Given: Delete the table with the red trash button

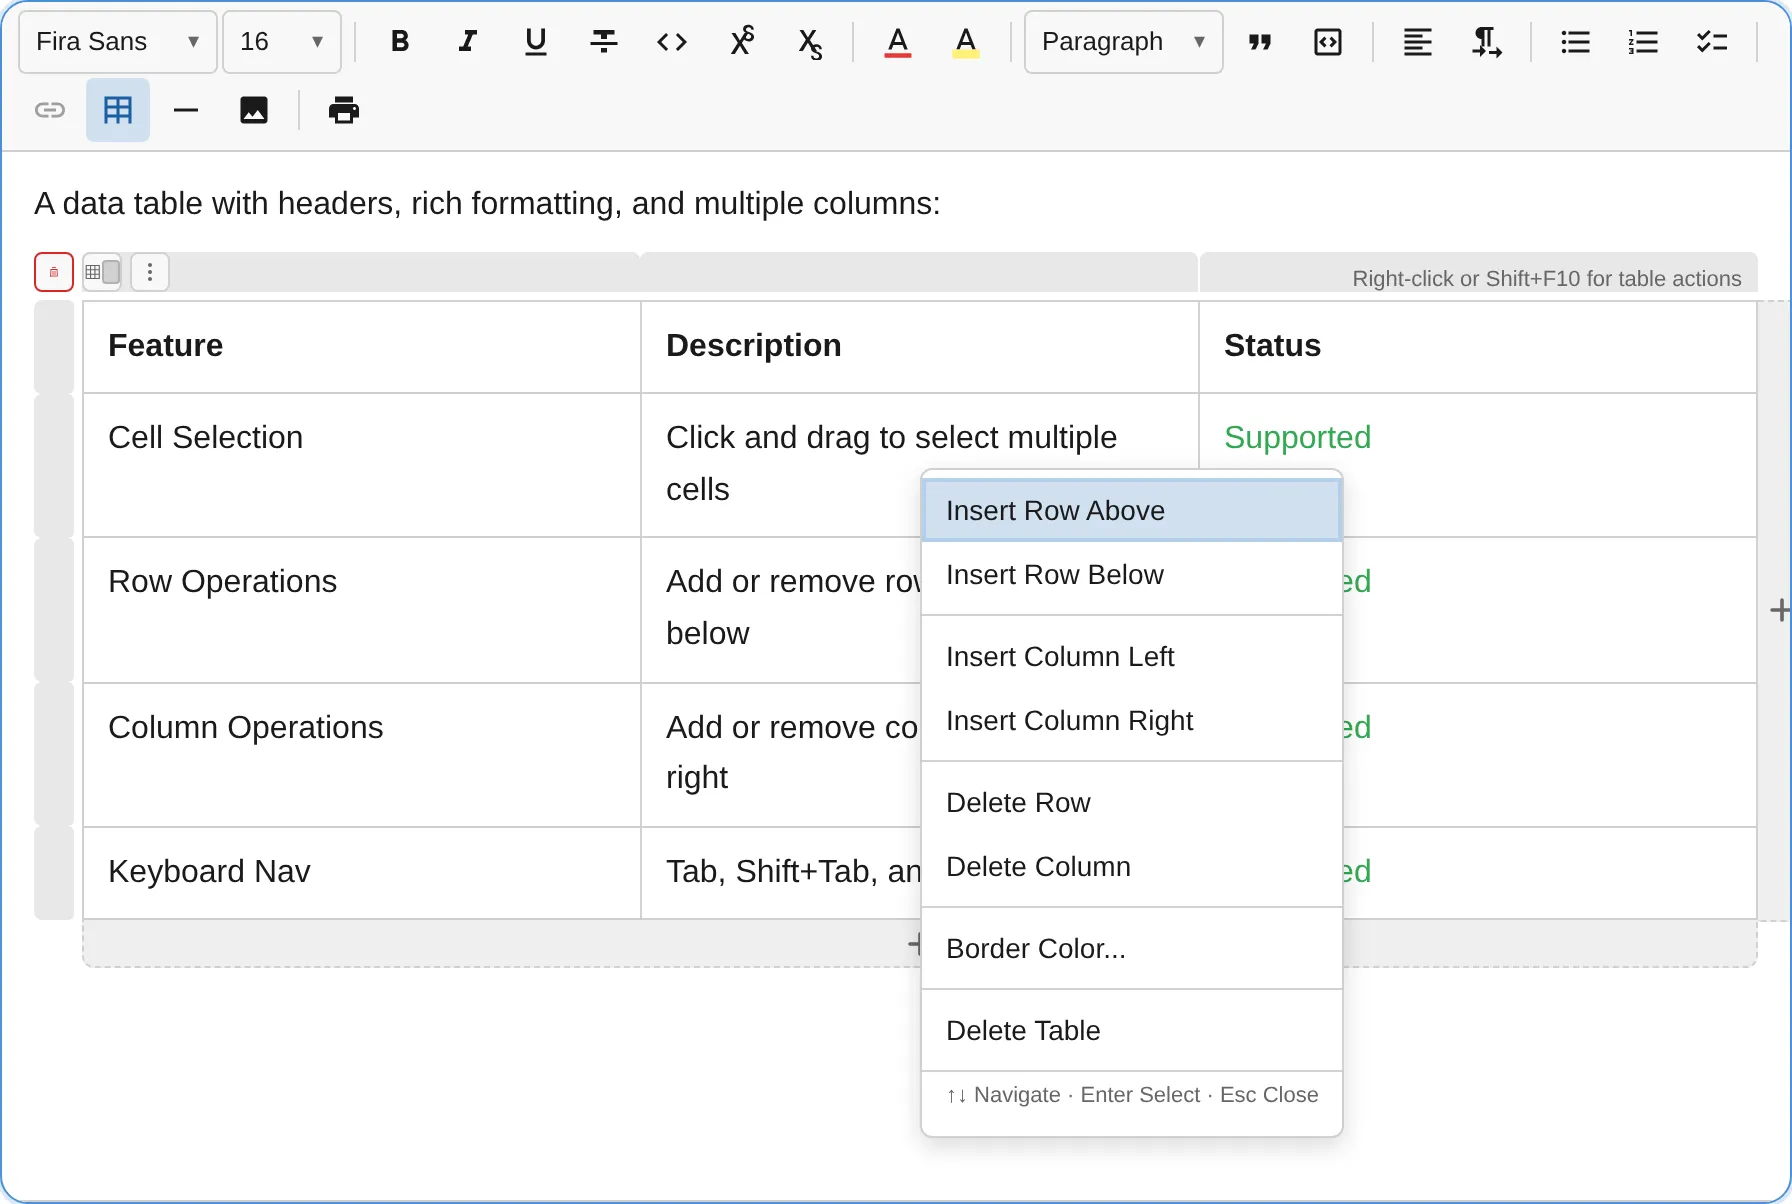Looking at the screenshot, I should (x=53, y=271).
